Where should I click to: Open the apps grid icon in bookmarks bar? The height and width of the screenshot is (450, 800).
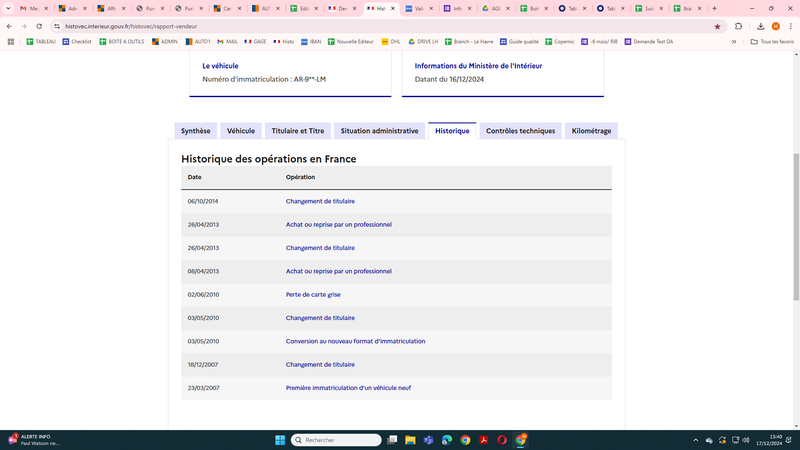click(11, 42)
